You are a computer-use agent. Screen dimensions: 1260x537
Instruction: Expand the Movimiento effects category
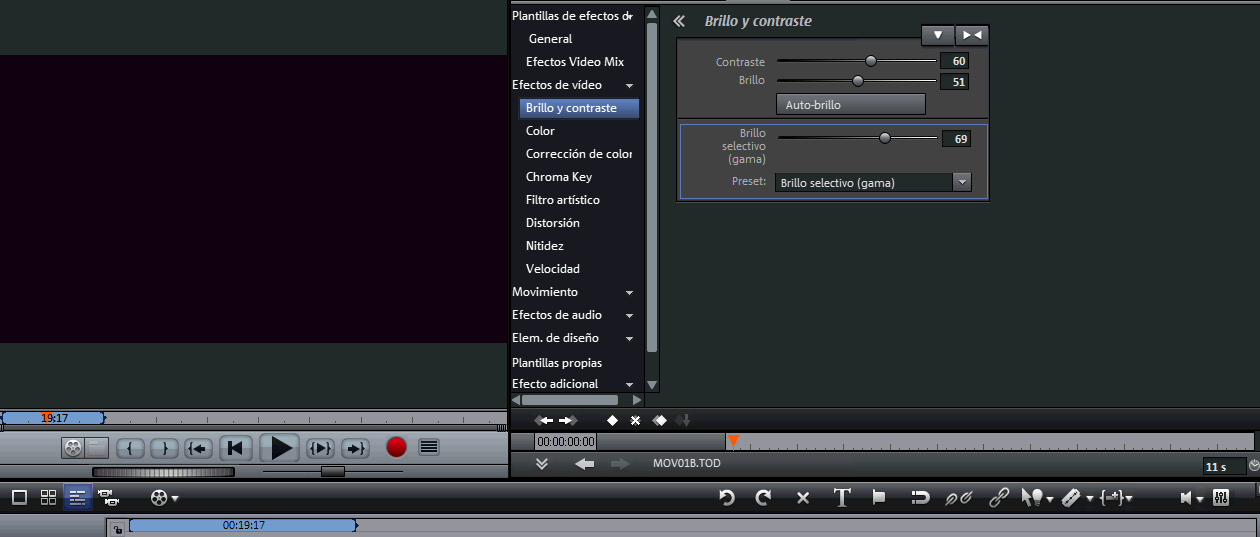point(629,292)
